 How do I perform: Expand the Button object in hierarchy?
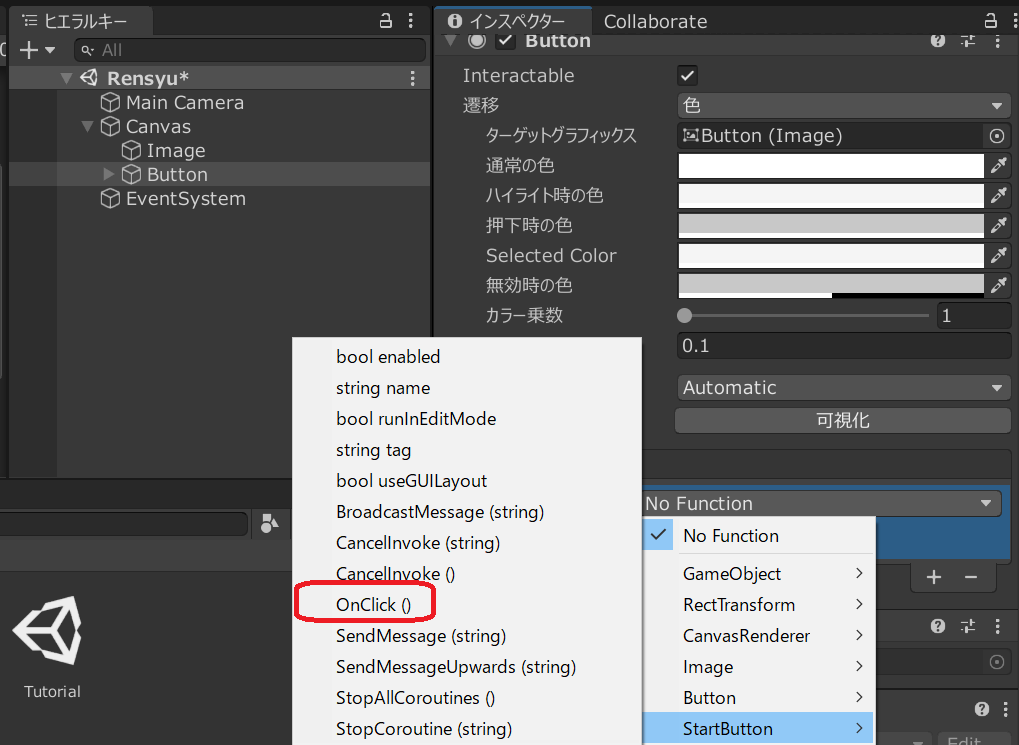coord(109,175)
